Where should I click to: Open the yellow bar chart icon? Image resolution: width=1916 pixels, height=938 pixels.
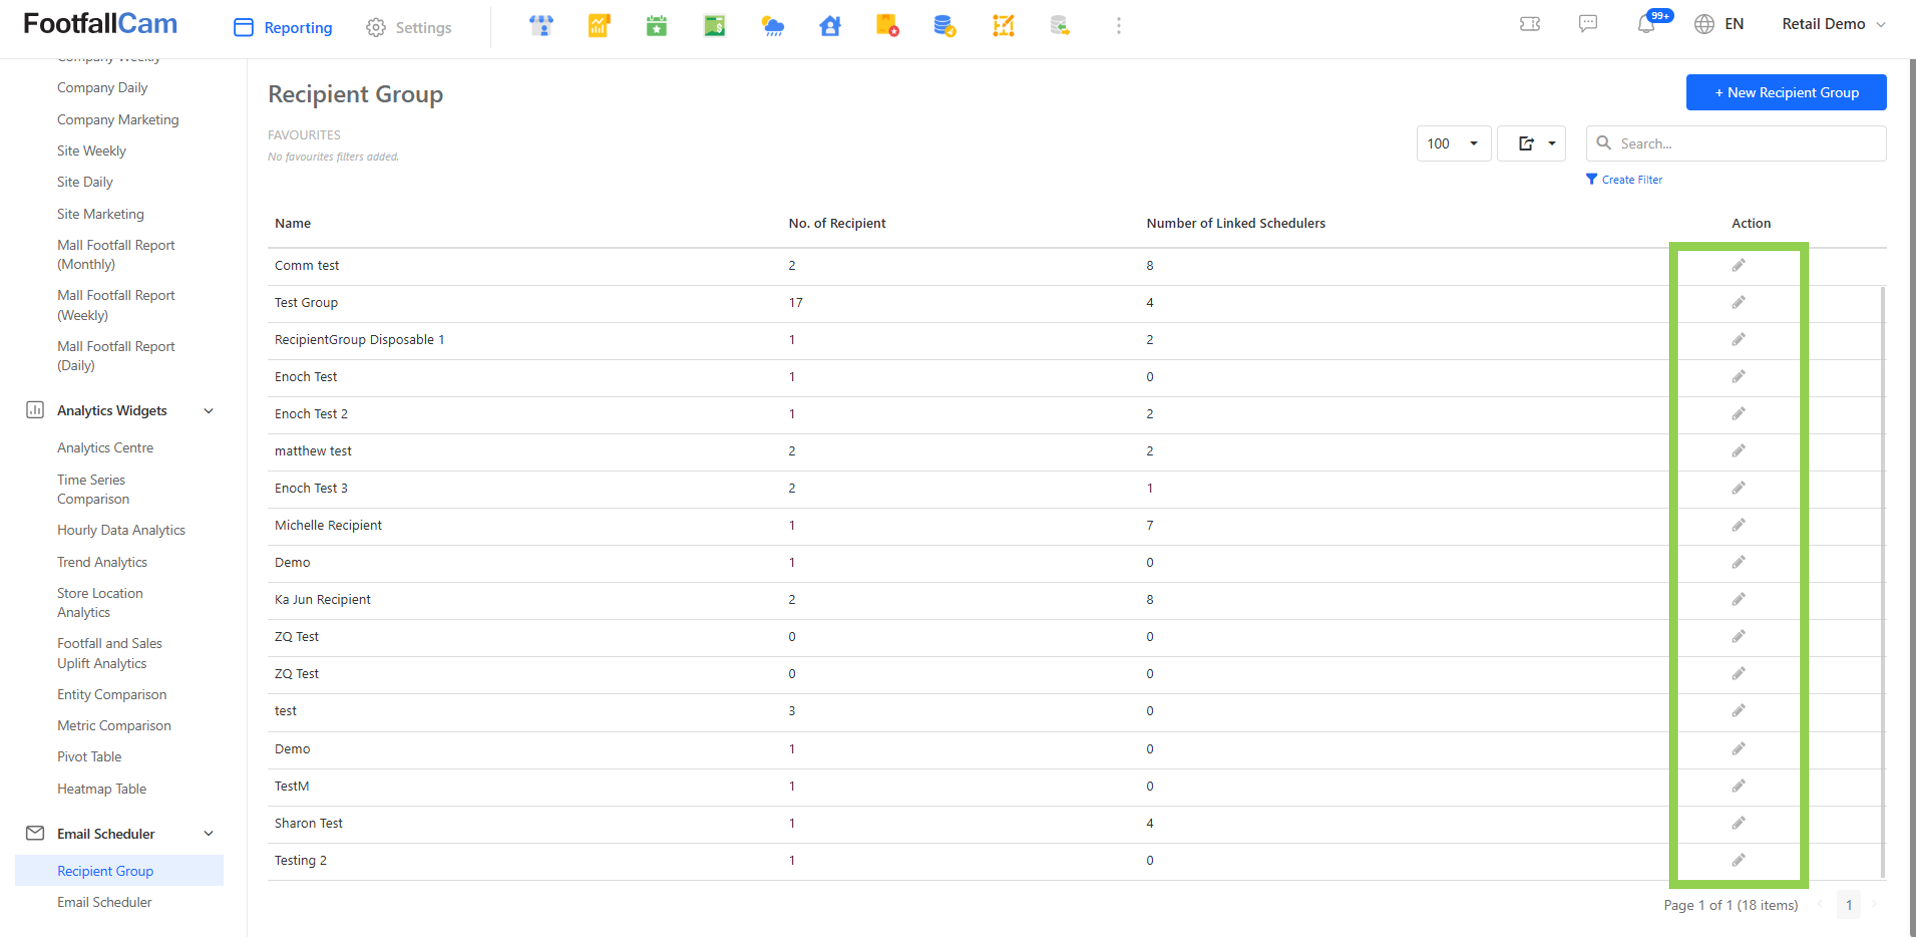[x=599, y=26]
